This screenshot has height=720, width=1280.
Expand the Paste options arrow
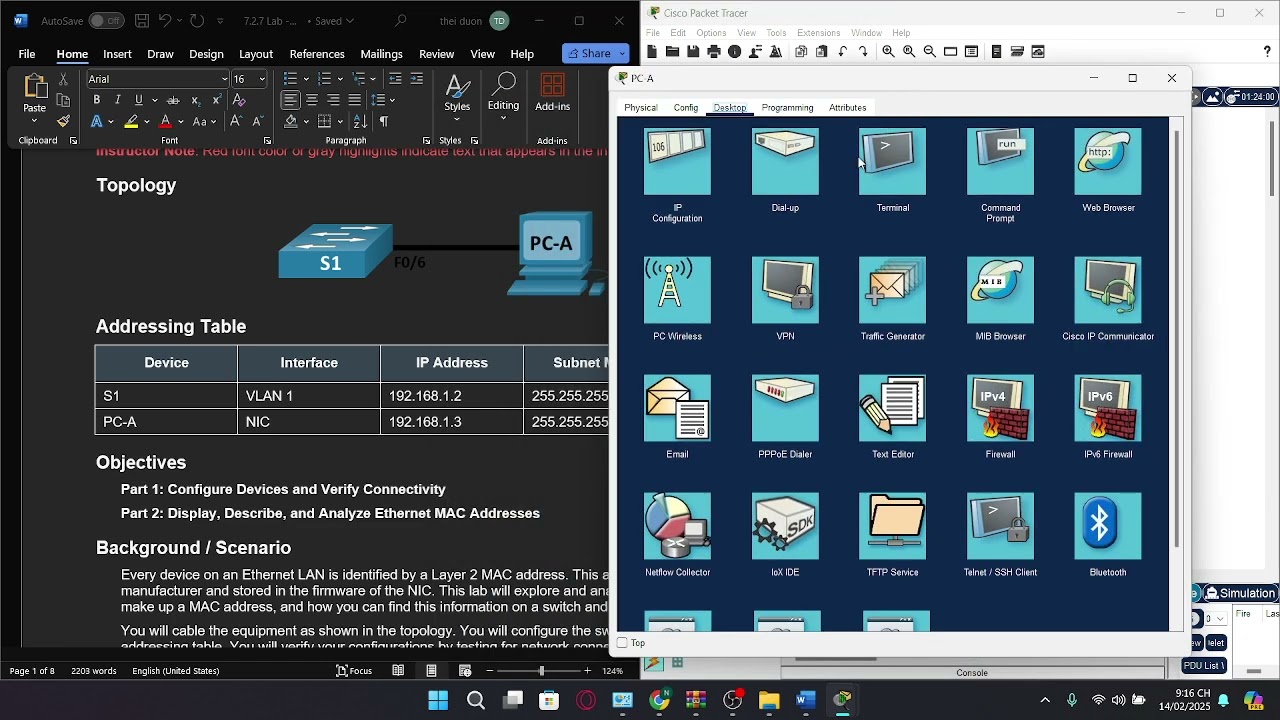(x=34, y=122)
